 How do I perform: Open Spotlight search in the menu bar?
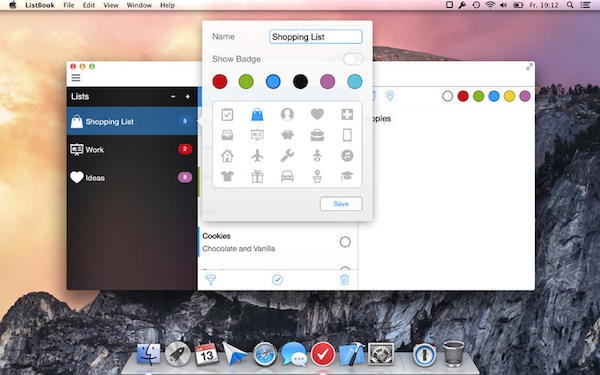pyautogui.click(x=570, y=5)
